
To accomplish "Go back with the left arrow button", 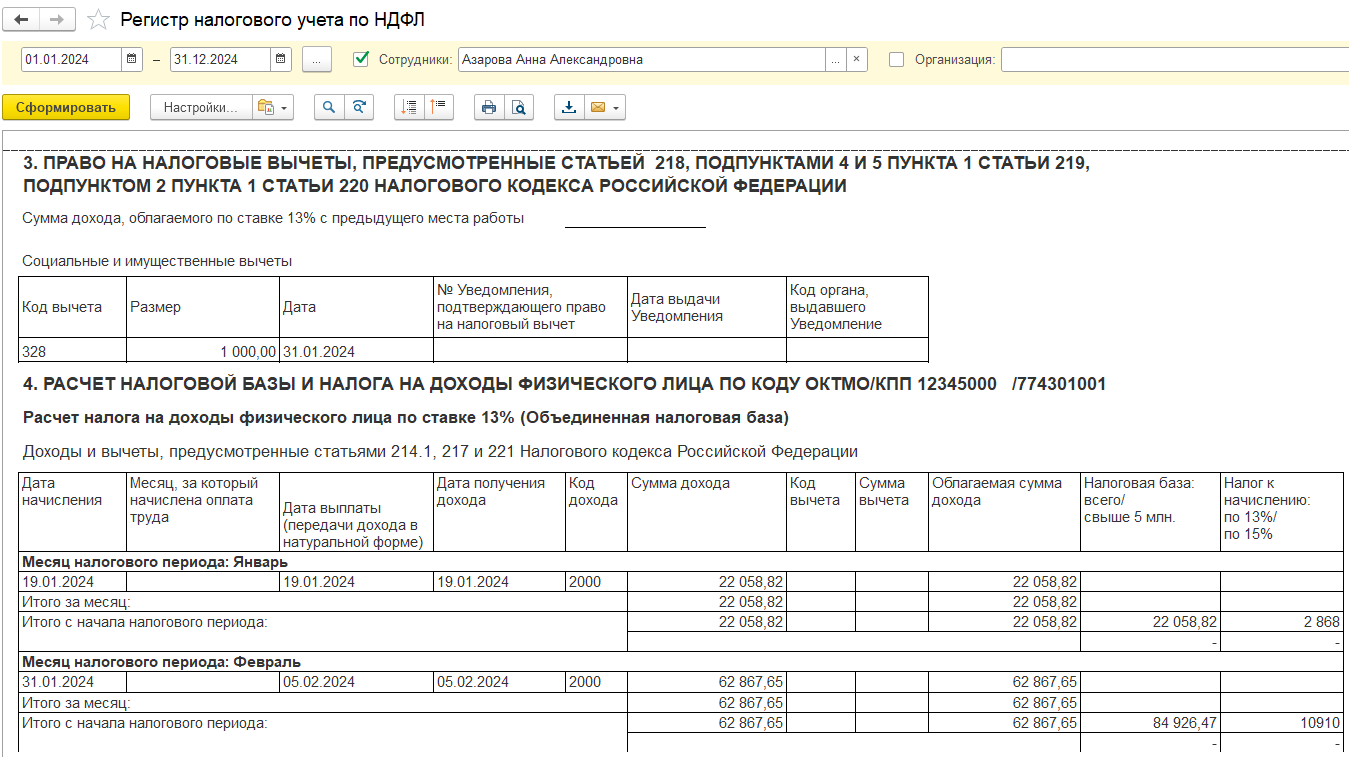I will (x=23, y=20).
